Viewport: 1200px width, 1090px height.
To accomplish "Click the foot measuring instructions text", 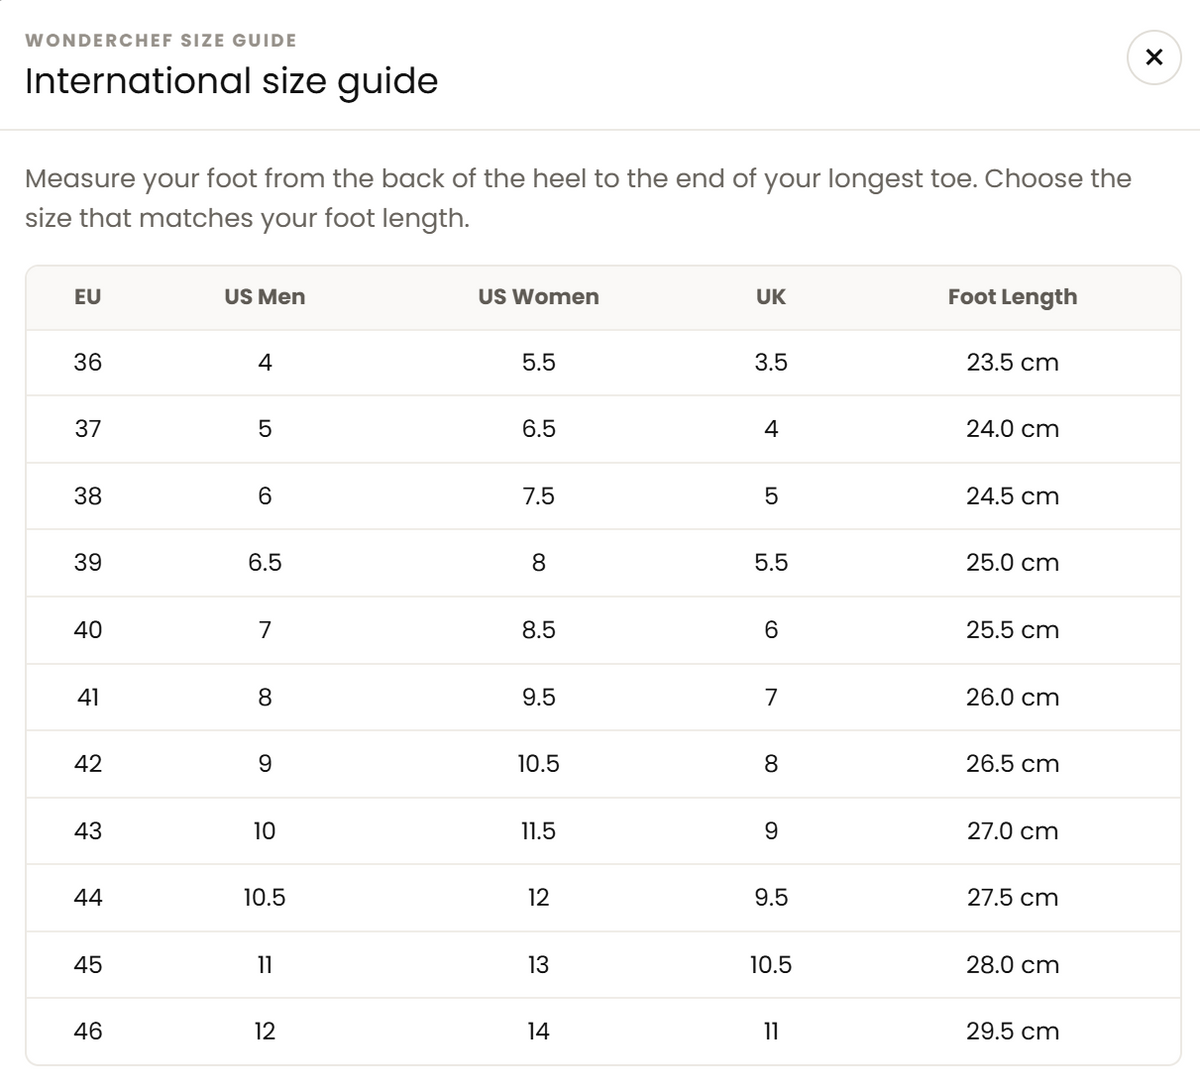I will [578, 198].
